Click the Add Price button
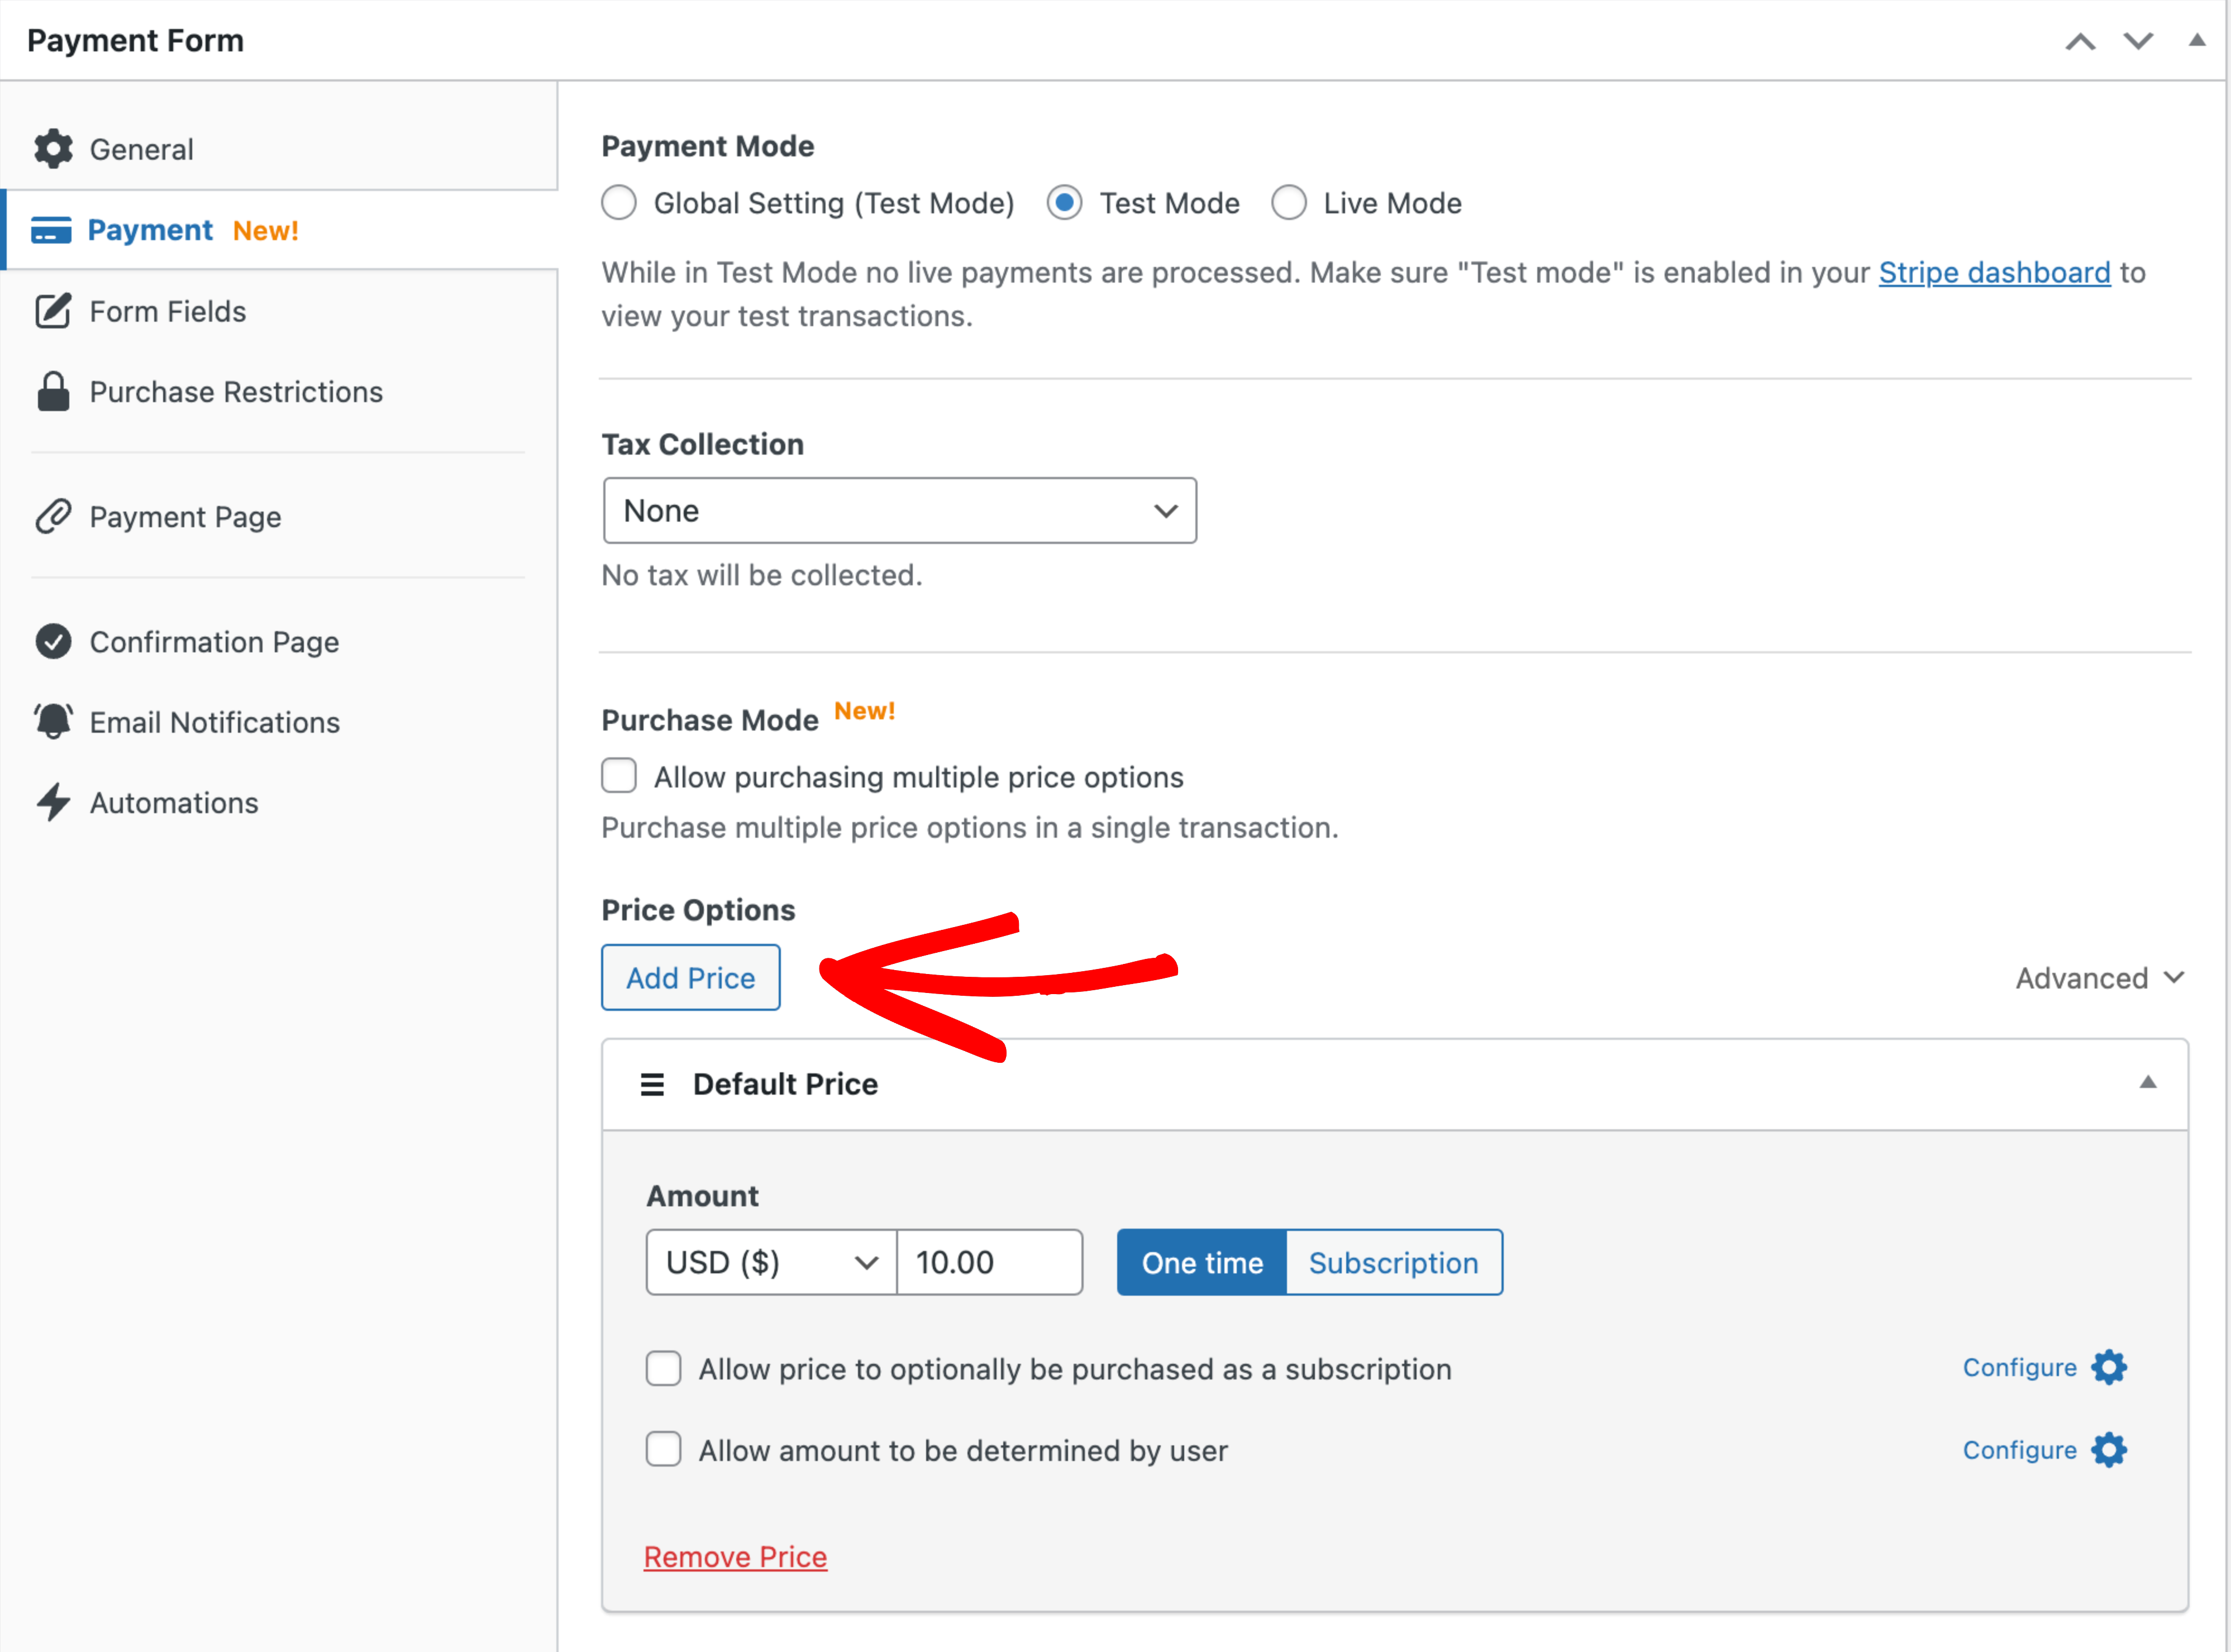The height and width of the screenshot is (1652, 2231). coord(690,978)
